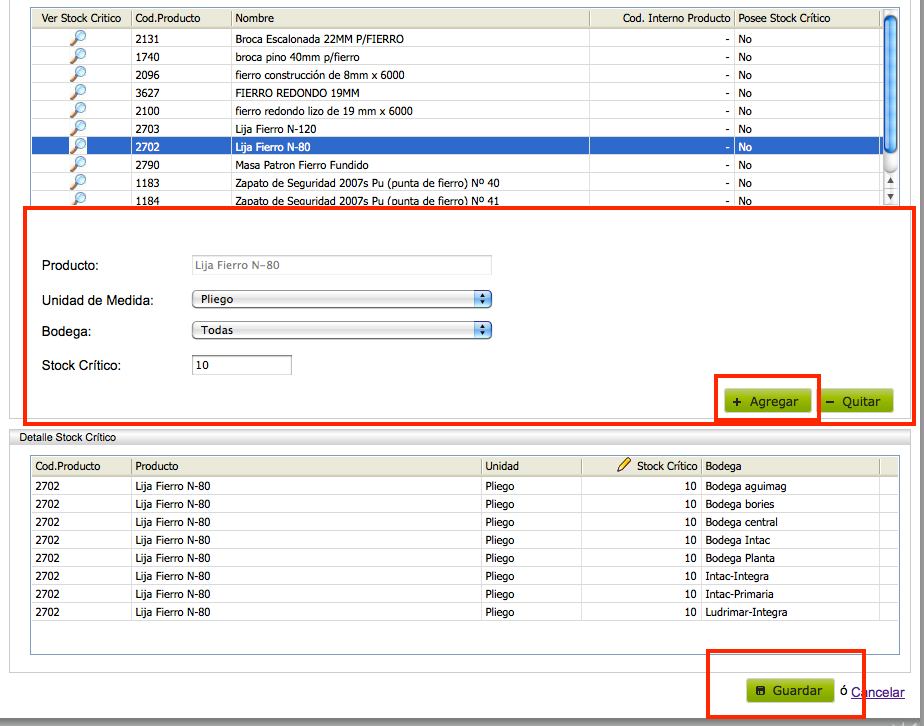Viewport: 924px width, 726px height.
Task: Open Bodega dropdown showing Todas
Action: [x=342, y=330]
